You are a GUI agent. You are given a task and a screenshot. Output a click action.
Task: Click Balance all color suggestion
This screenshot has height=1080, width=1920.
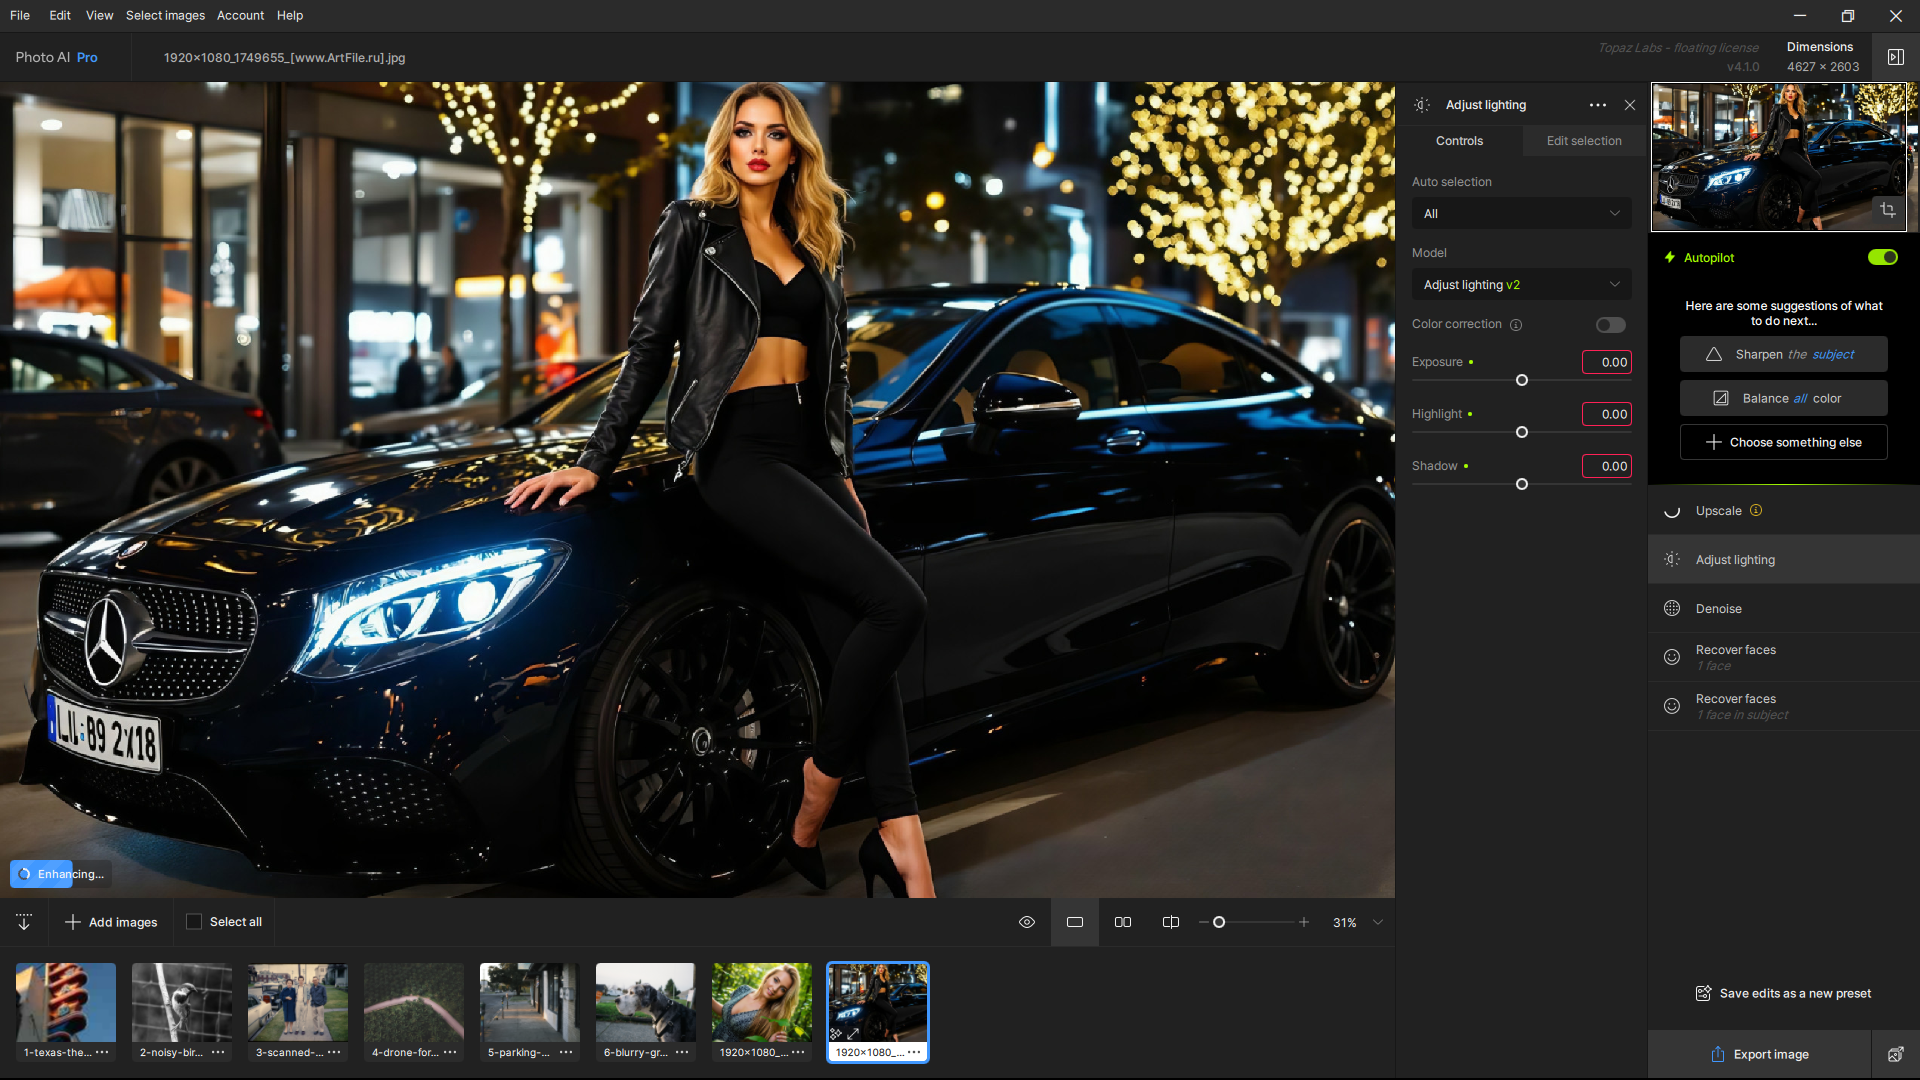1783,398
